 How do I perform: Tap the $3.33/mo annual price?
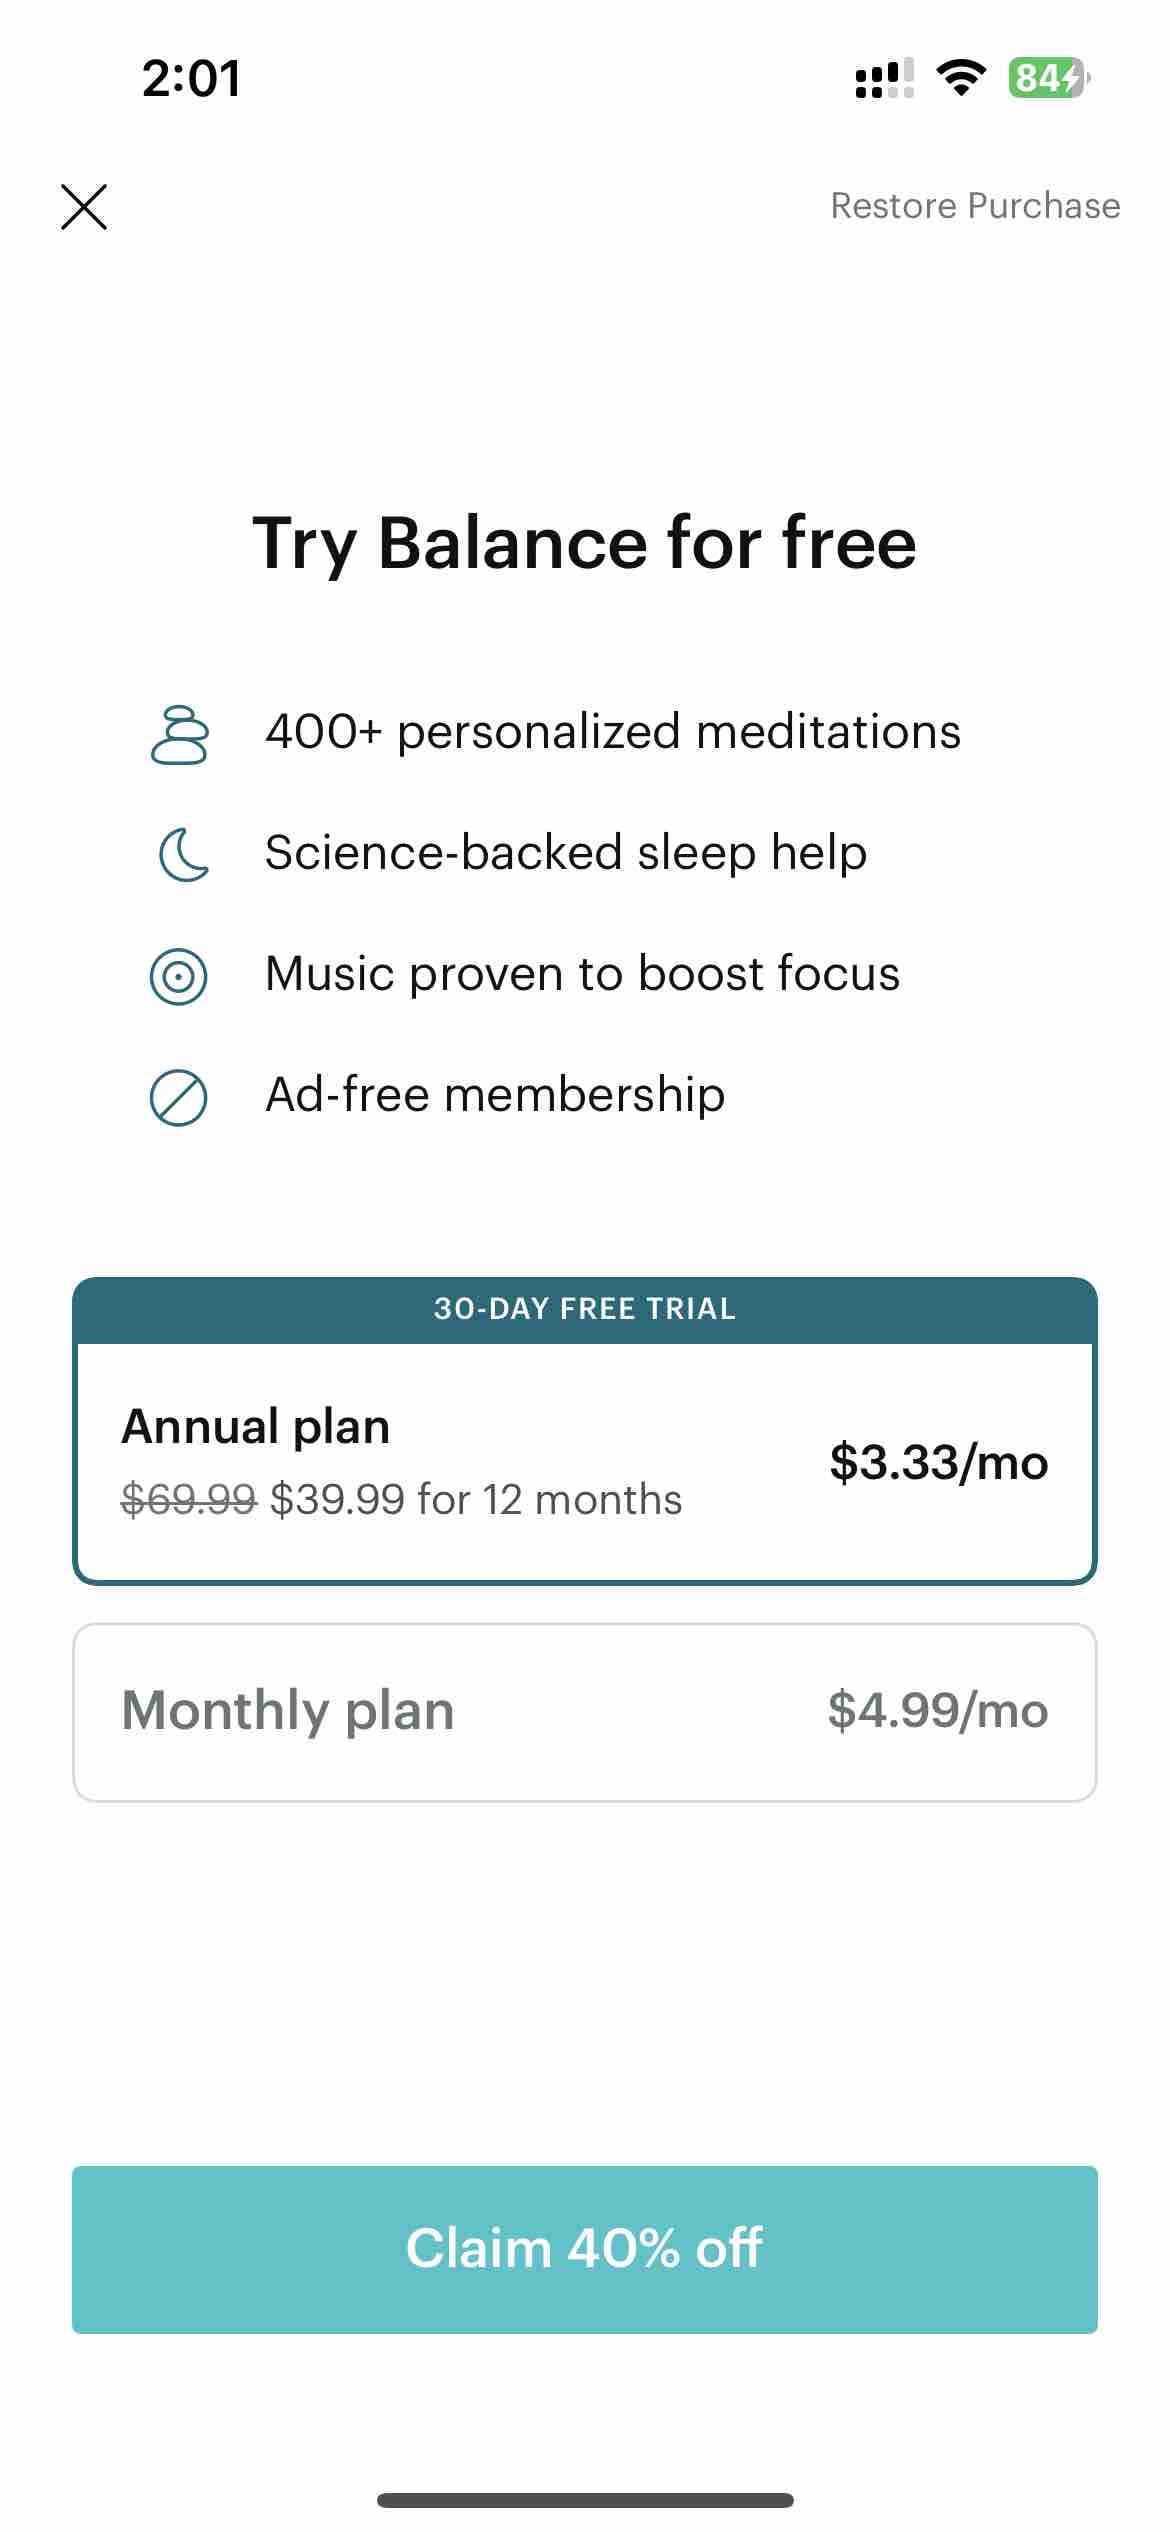click(x=939, y=1463)
